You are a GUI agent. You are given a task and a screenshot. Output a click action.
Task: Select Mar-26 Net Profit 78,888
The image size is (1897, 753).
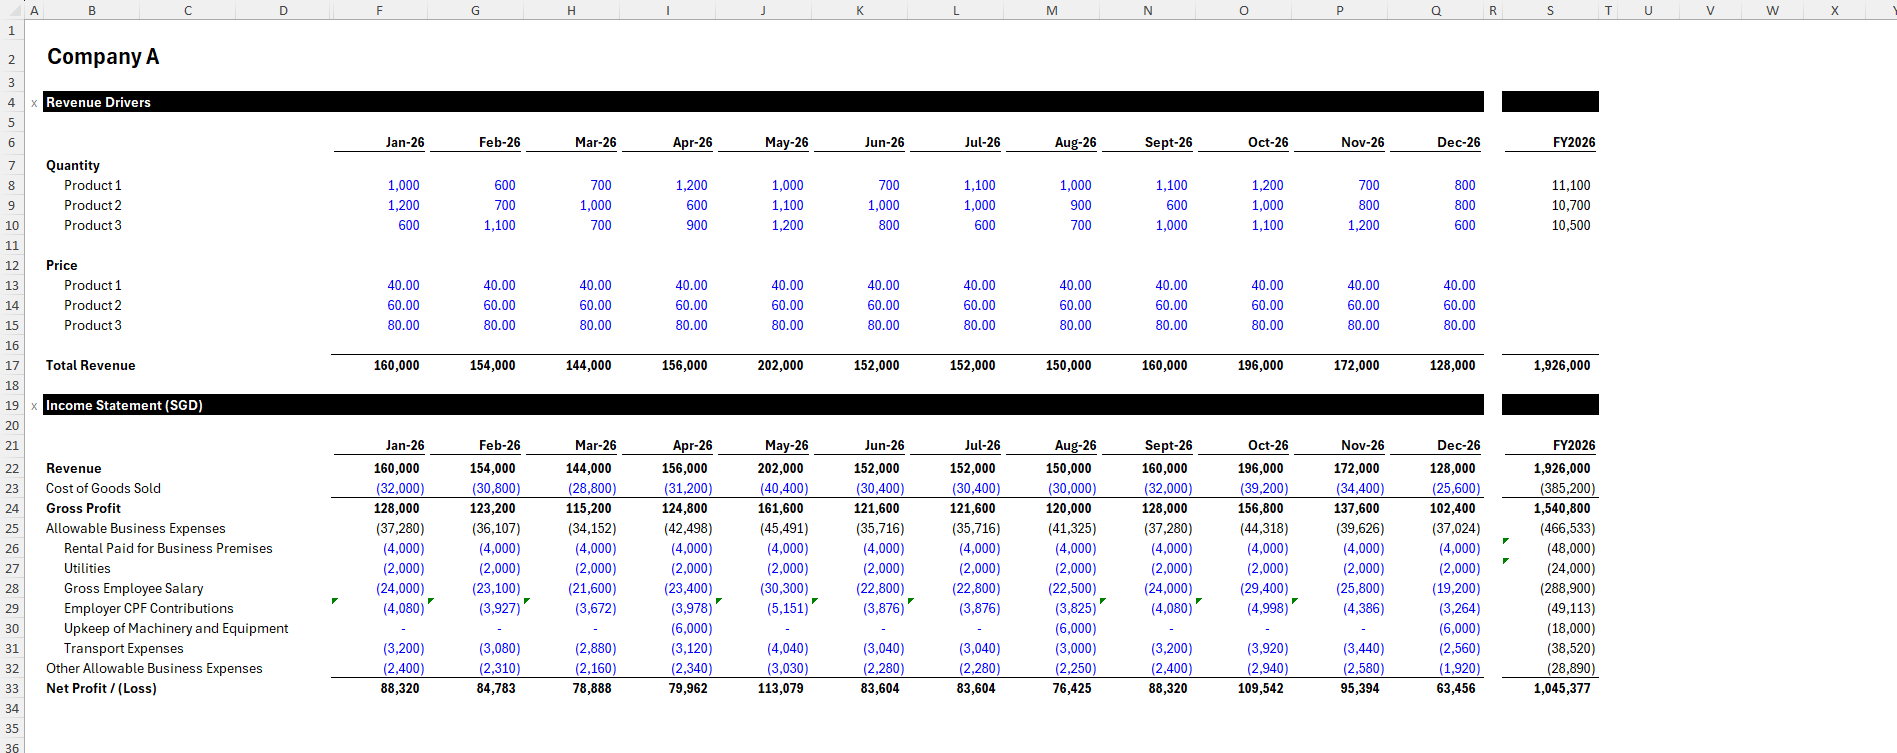(x=592, y=688)
